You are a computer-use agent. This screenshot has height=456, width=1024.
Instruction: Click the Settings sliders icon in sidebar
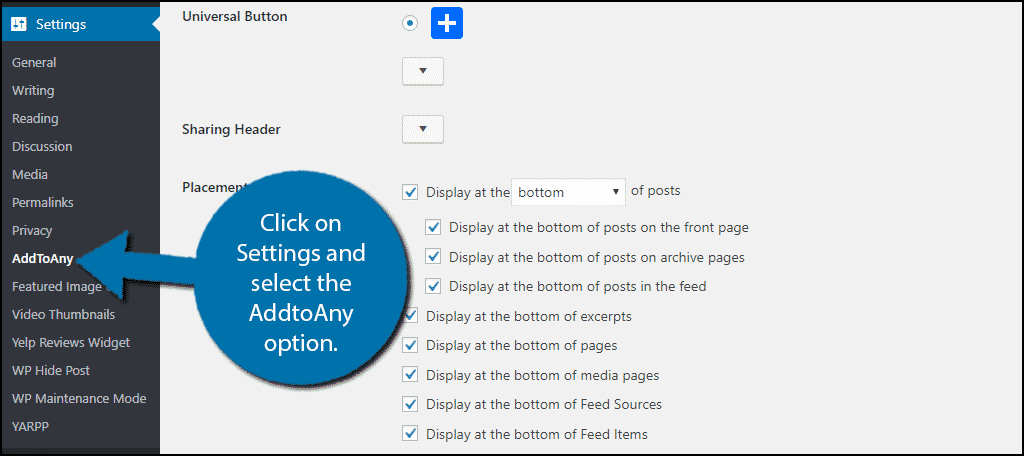(19, 25)
